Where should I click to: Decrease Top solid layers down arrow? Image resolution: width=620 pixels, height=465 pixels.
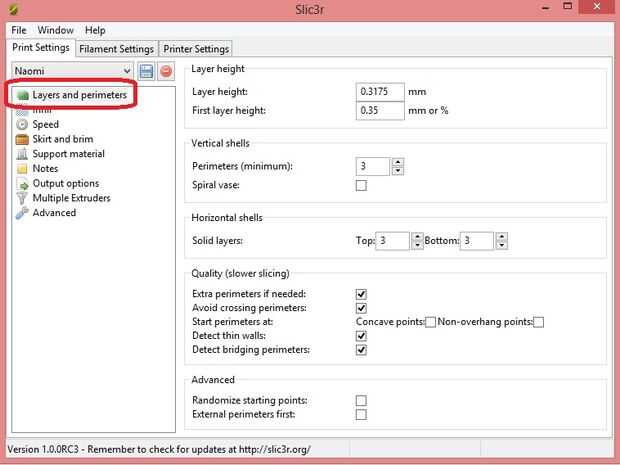[418, 245]
